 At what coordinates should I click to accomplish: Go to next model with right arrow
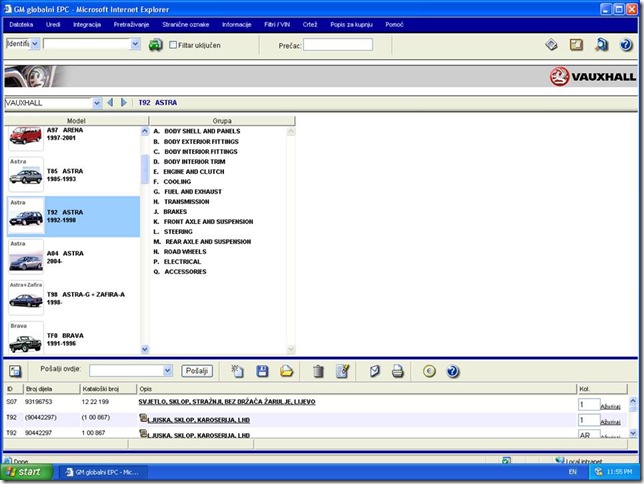(x=124, y=102)
